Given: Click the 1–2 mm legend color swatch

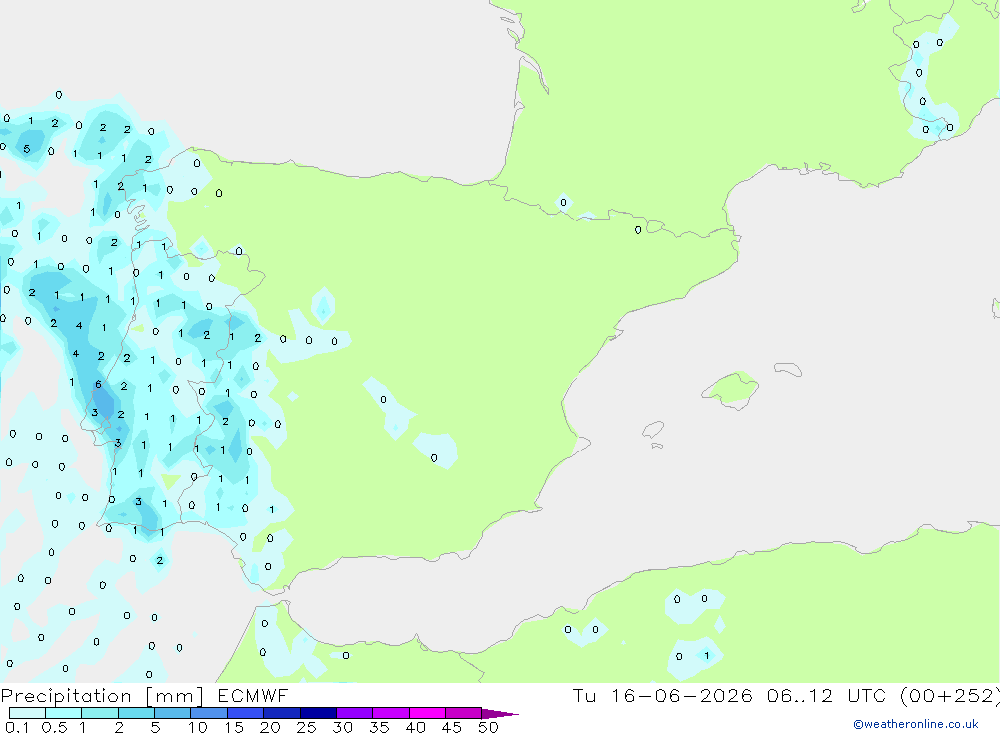Looking at the screenshot, I should click(100, 713).
